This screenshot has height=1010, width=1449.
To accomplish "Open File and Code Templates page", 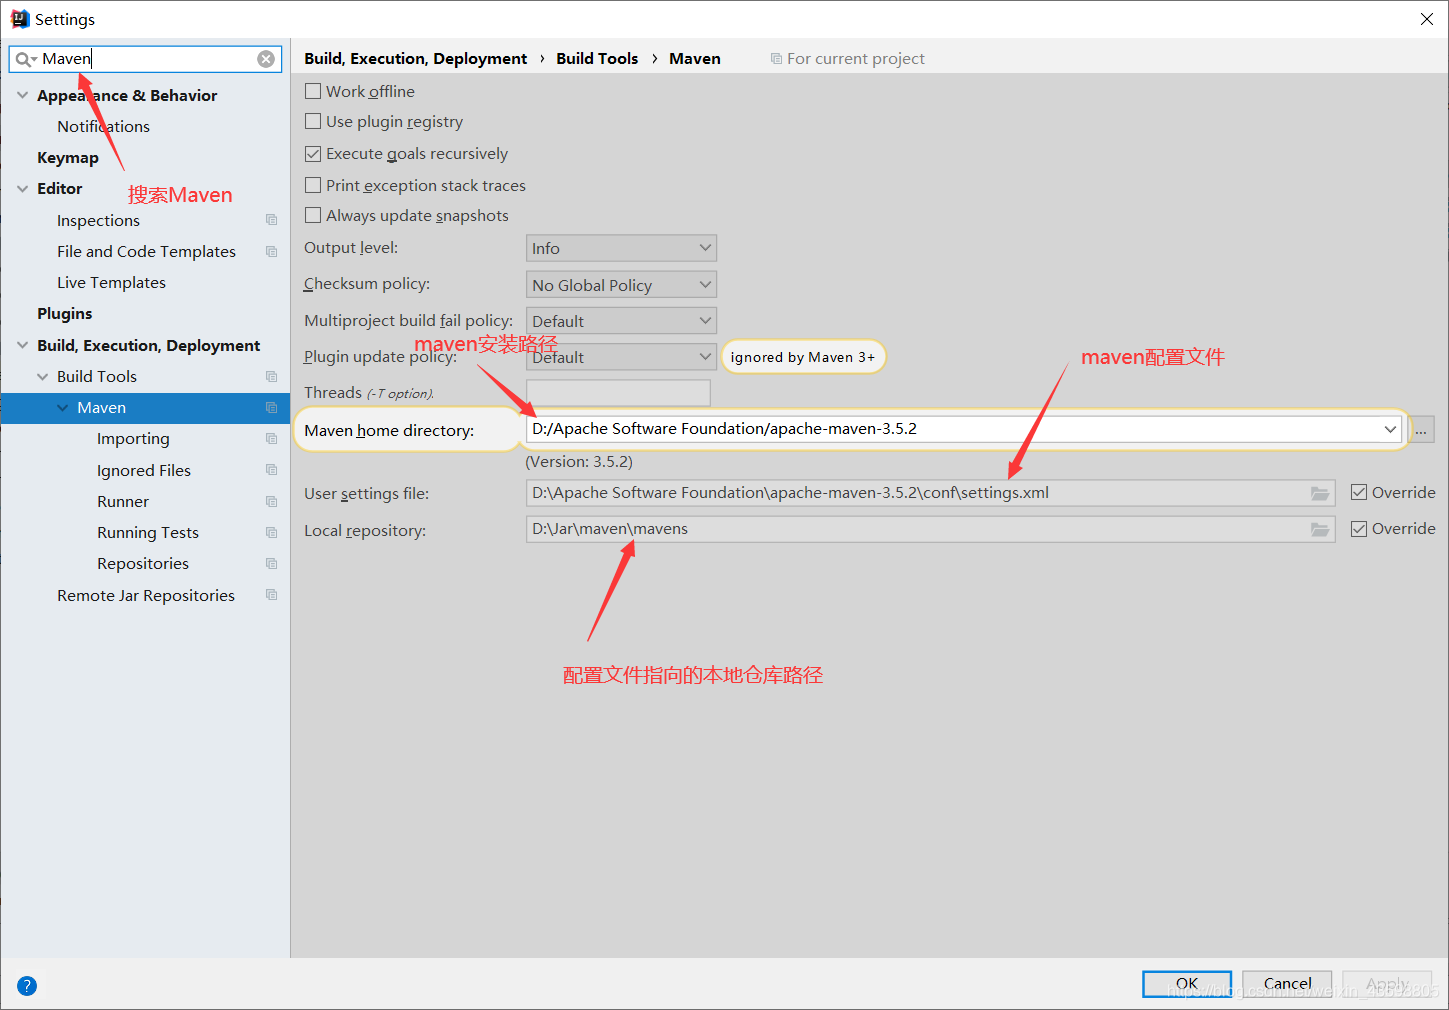I will pyautogui.click(x=146, y=251).
